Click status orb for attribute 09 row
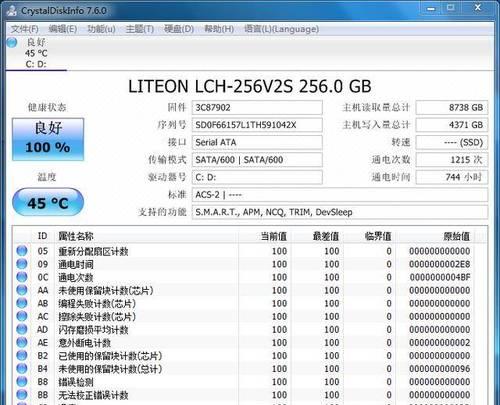 [22, 264]
